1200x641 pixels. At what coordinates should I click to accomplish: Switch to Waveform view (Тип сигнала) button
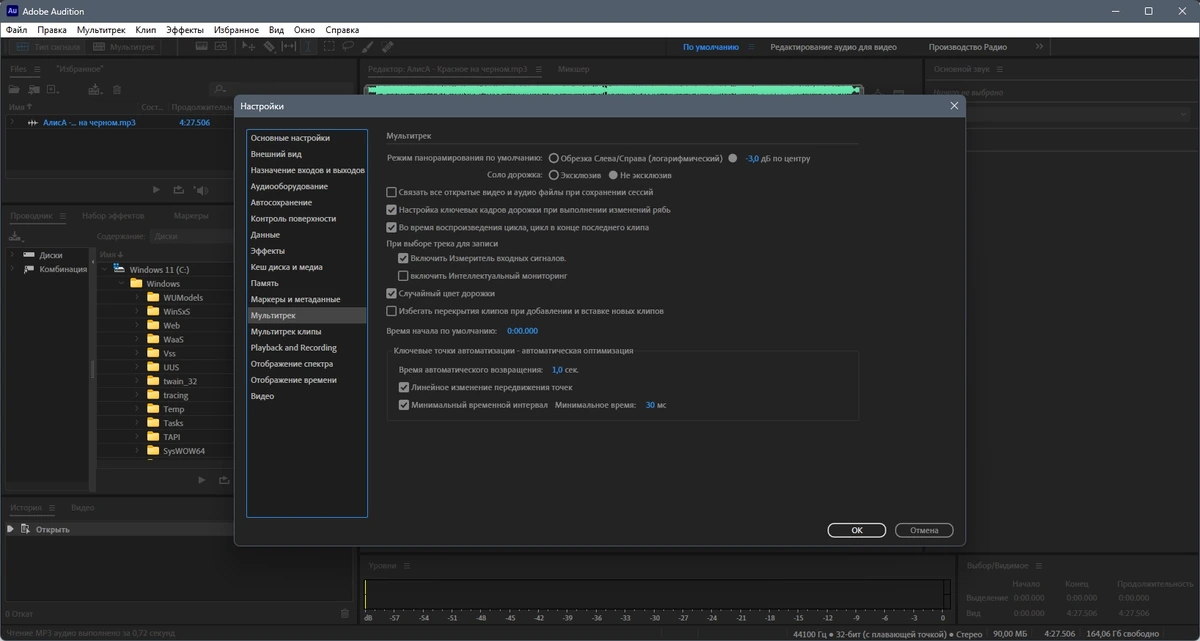click(48, 47)
